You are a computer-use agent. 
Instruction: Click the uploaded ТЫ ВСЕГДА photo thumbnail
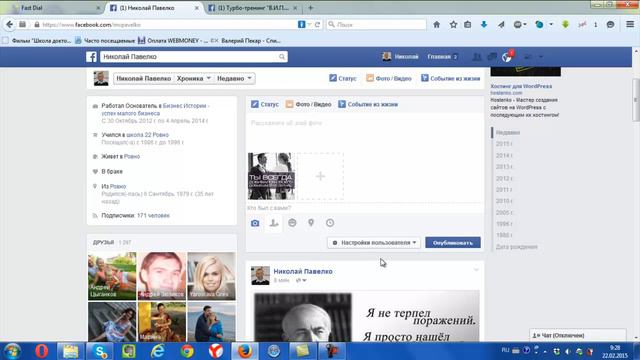tap(271, 176)
